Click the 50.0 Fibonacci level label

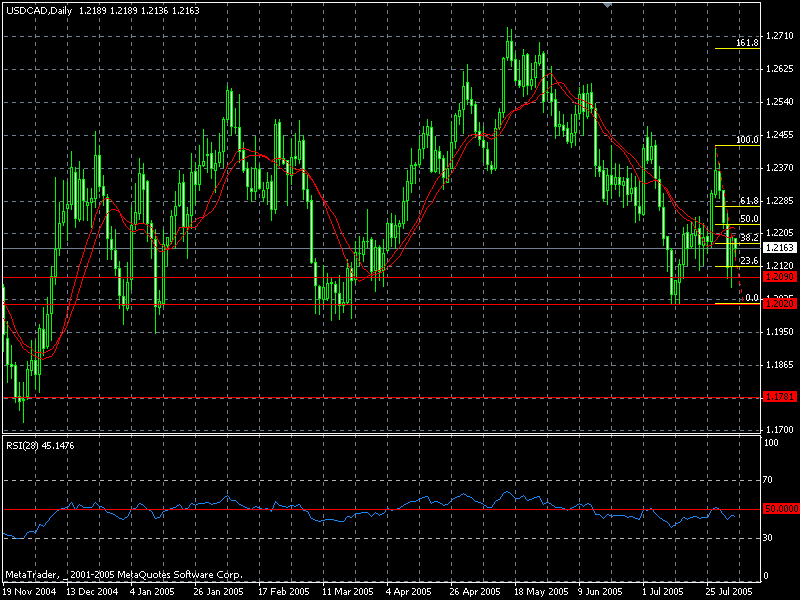coord(749,219)
